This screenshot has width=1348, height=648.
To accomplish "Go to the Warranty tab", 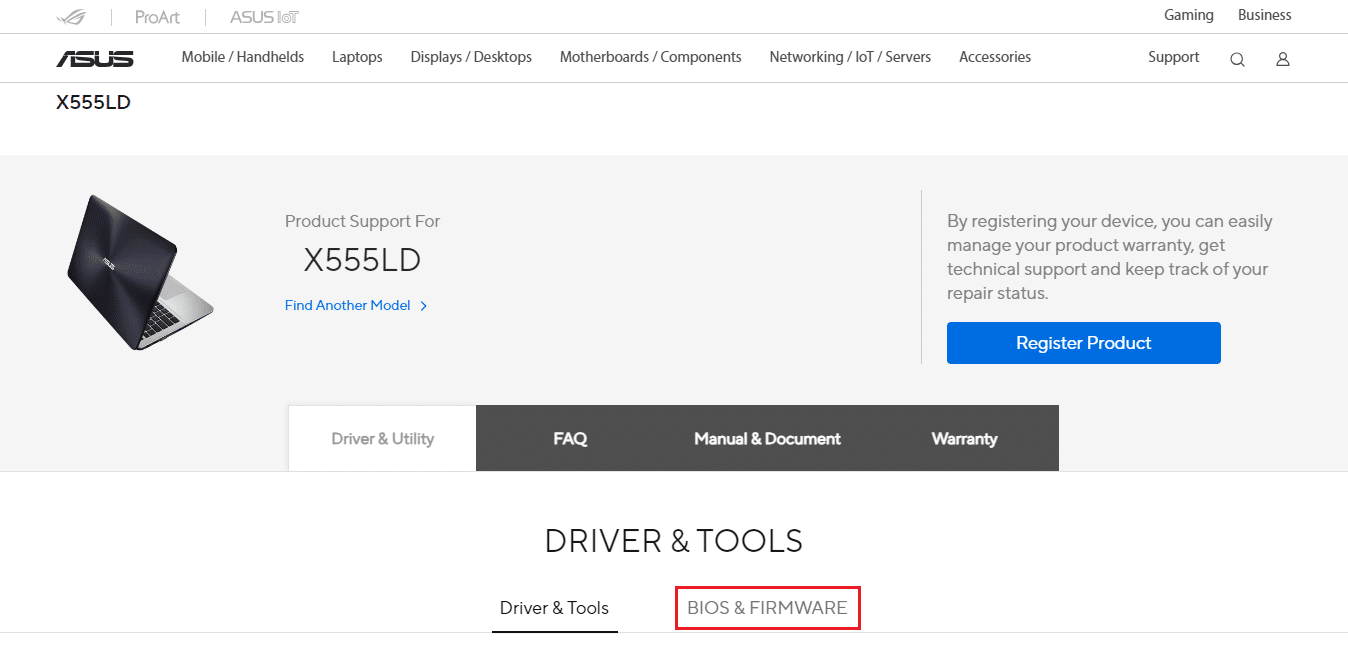I will click(x=964, y=438).
